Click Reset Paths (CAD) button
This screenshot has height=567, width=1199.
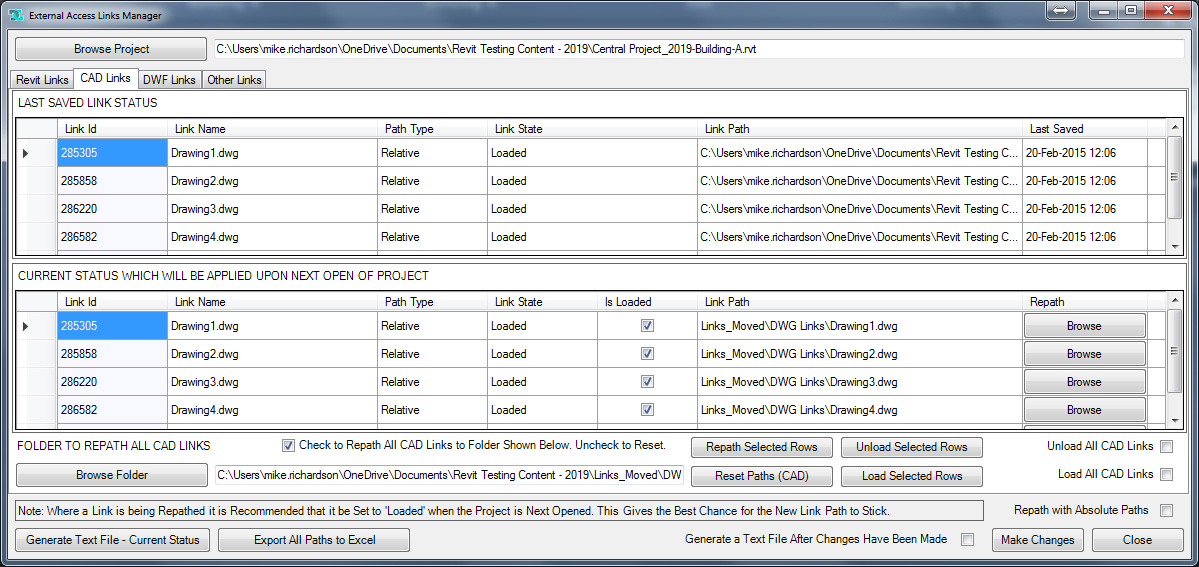pos(762,475)
